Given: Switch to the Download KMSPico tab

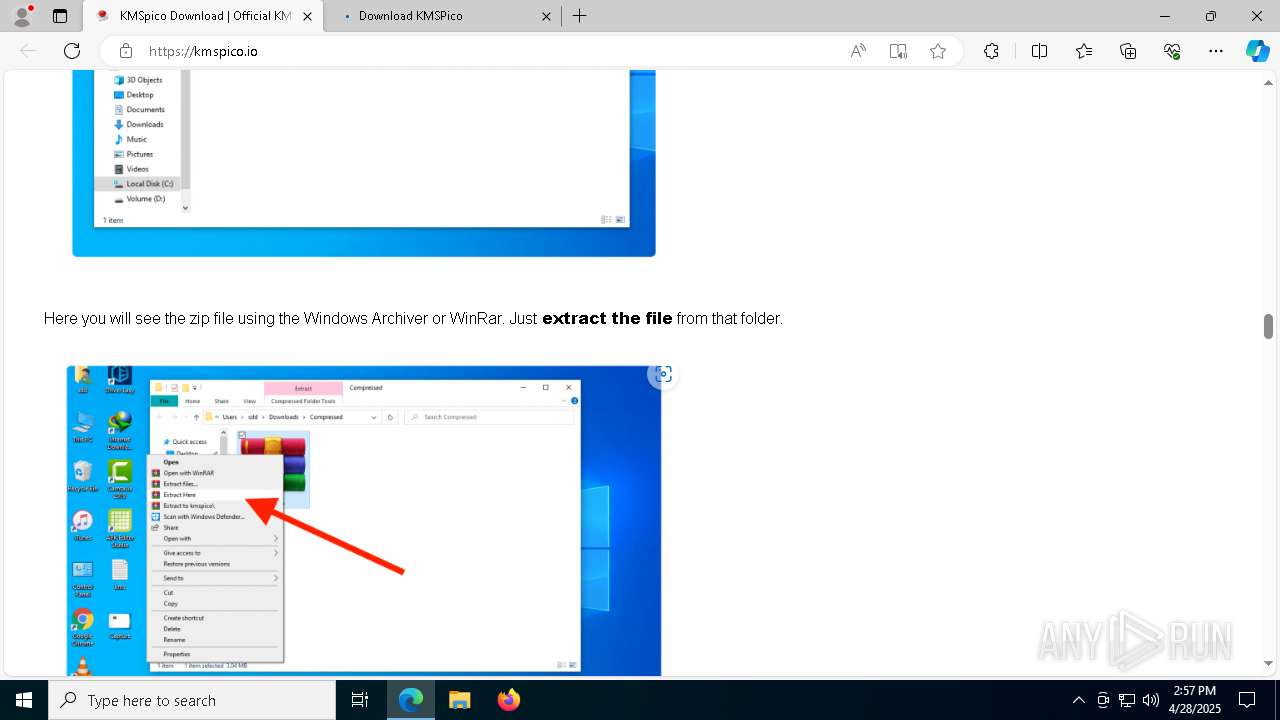Looking at the screenshot, I should point(444,16).
